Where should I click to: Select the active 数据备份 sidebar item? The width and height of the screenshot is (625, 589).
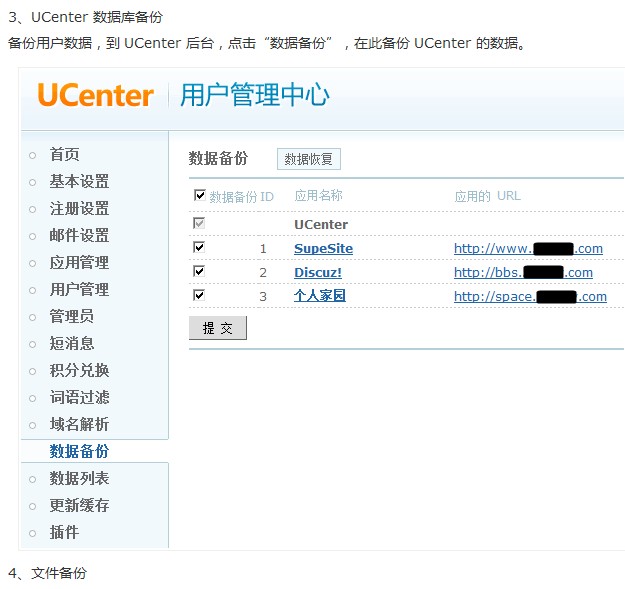[79, 451]
